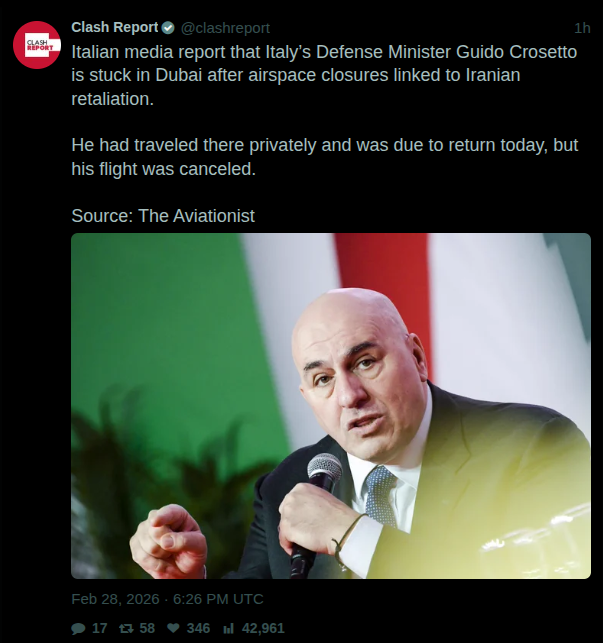Click the line 'Source: The Aviationist'

(163, 216)
